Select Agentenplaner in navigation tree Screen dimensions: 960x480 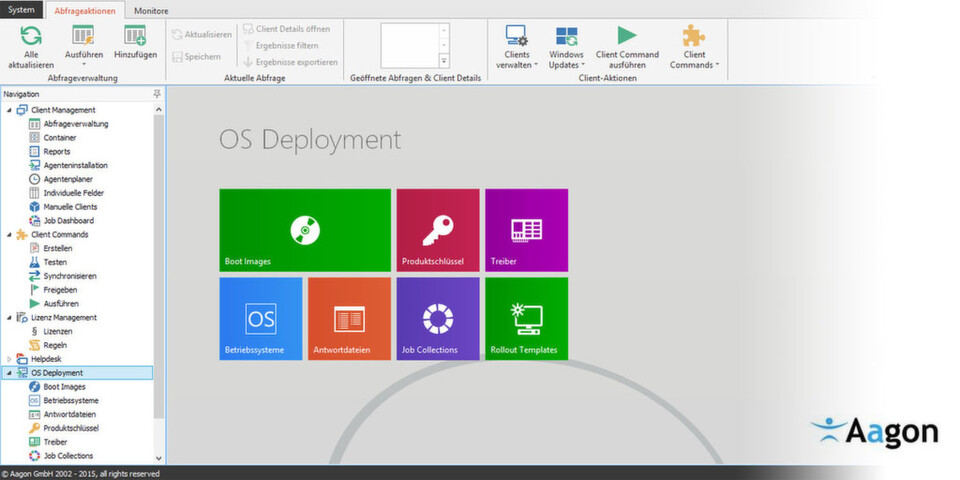[x=68, y=179]
